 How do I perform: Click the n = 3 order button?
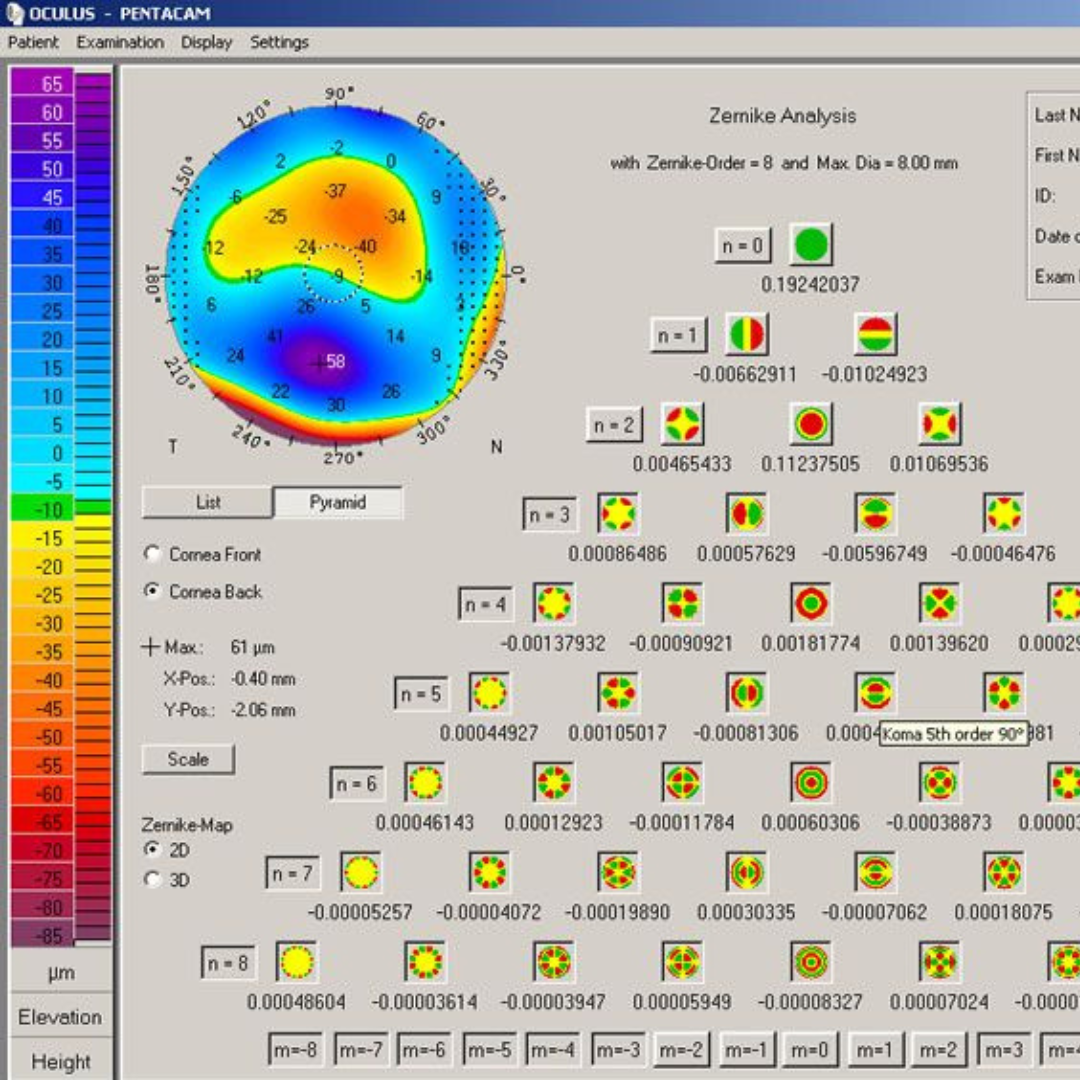549,515
